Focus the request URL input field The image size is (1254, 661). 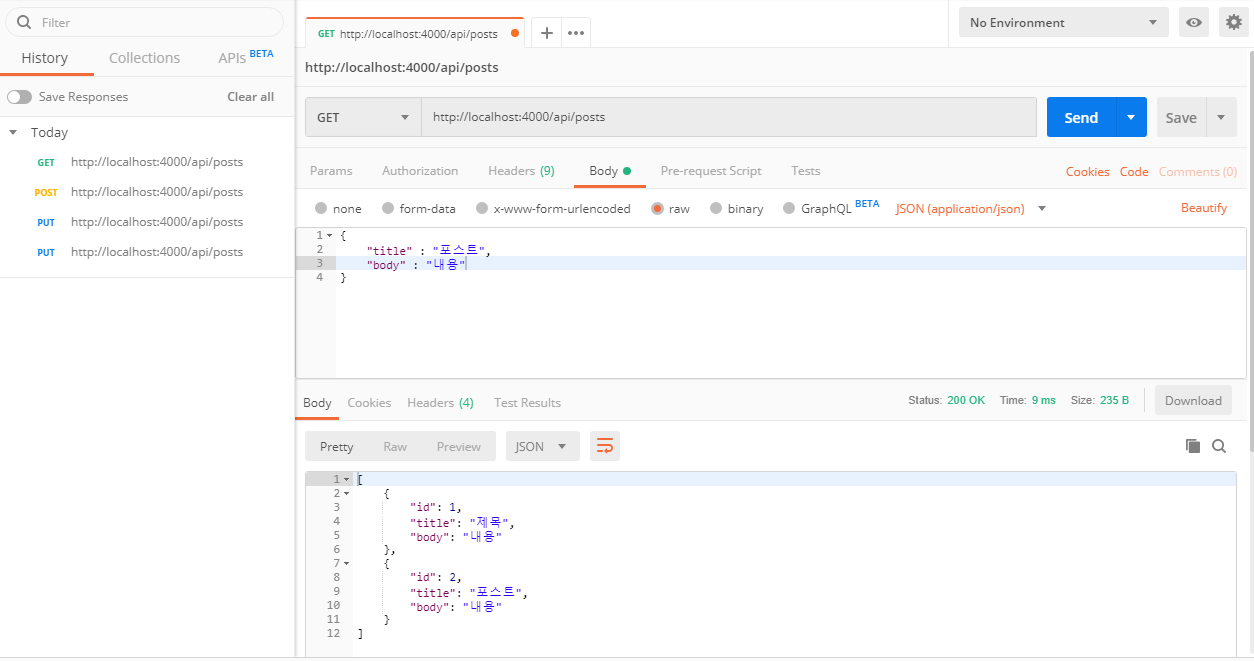pyautogui.click(x=729, y=117)
